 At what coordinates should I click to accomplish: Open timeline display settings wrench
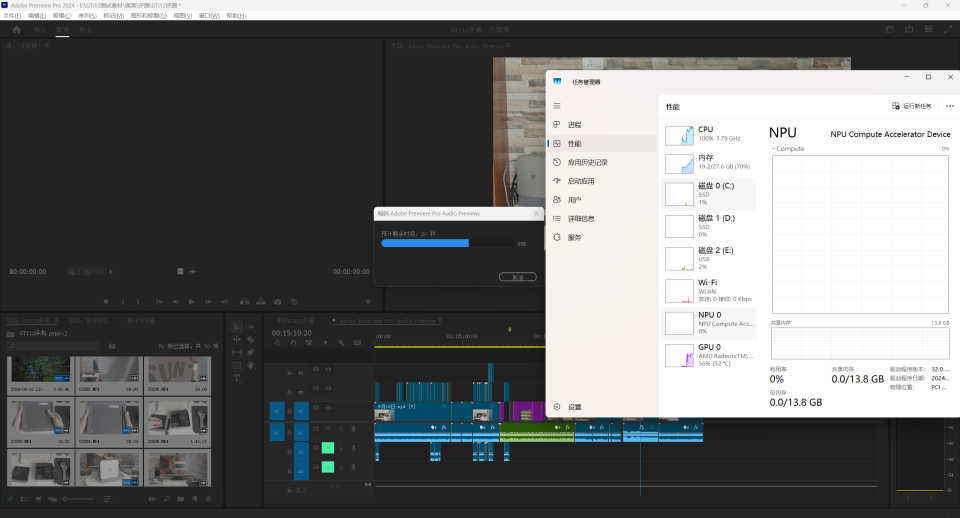341,343
